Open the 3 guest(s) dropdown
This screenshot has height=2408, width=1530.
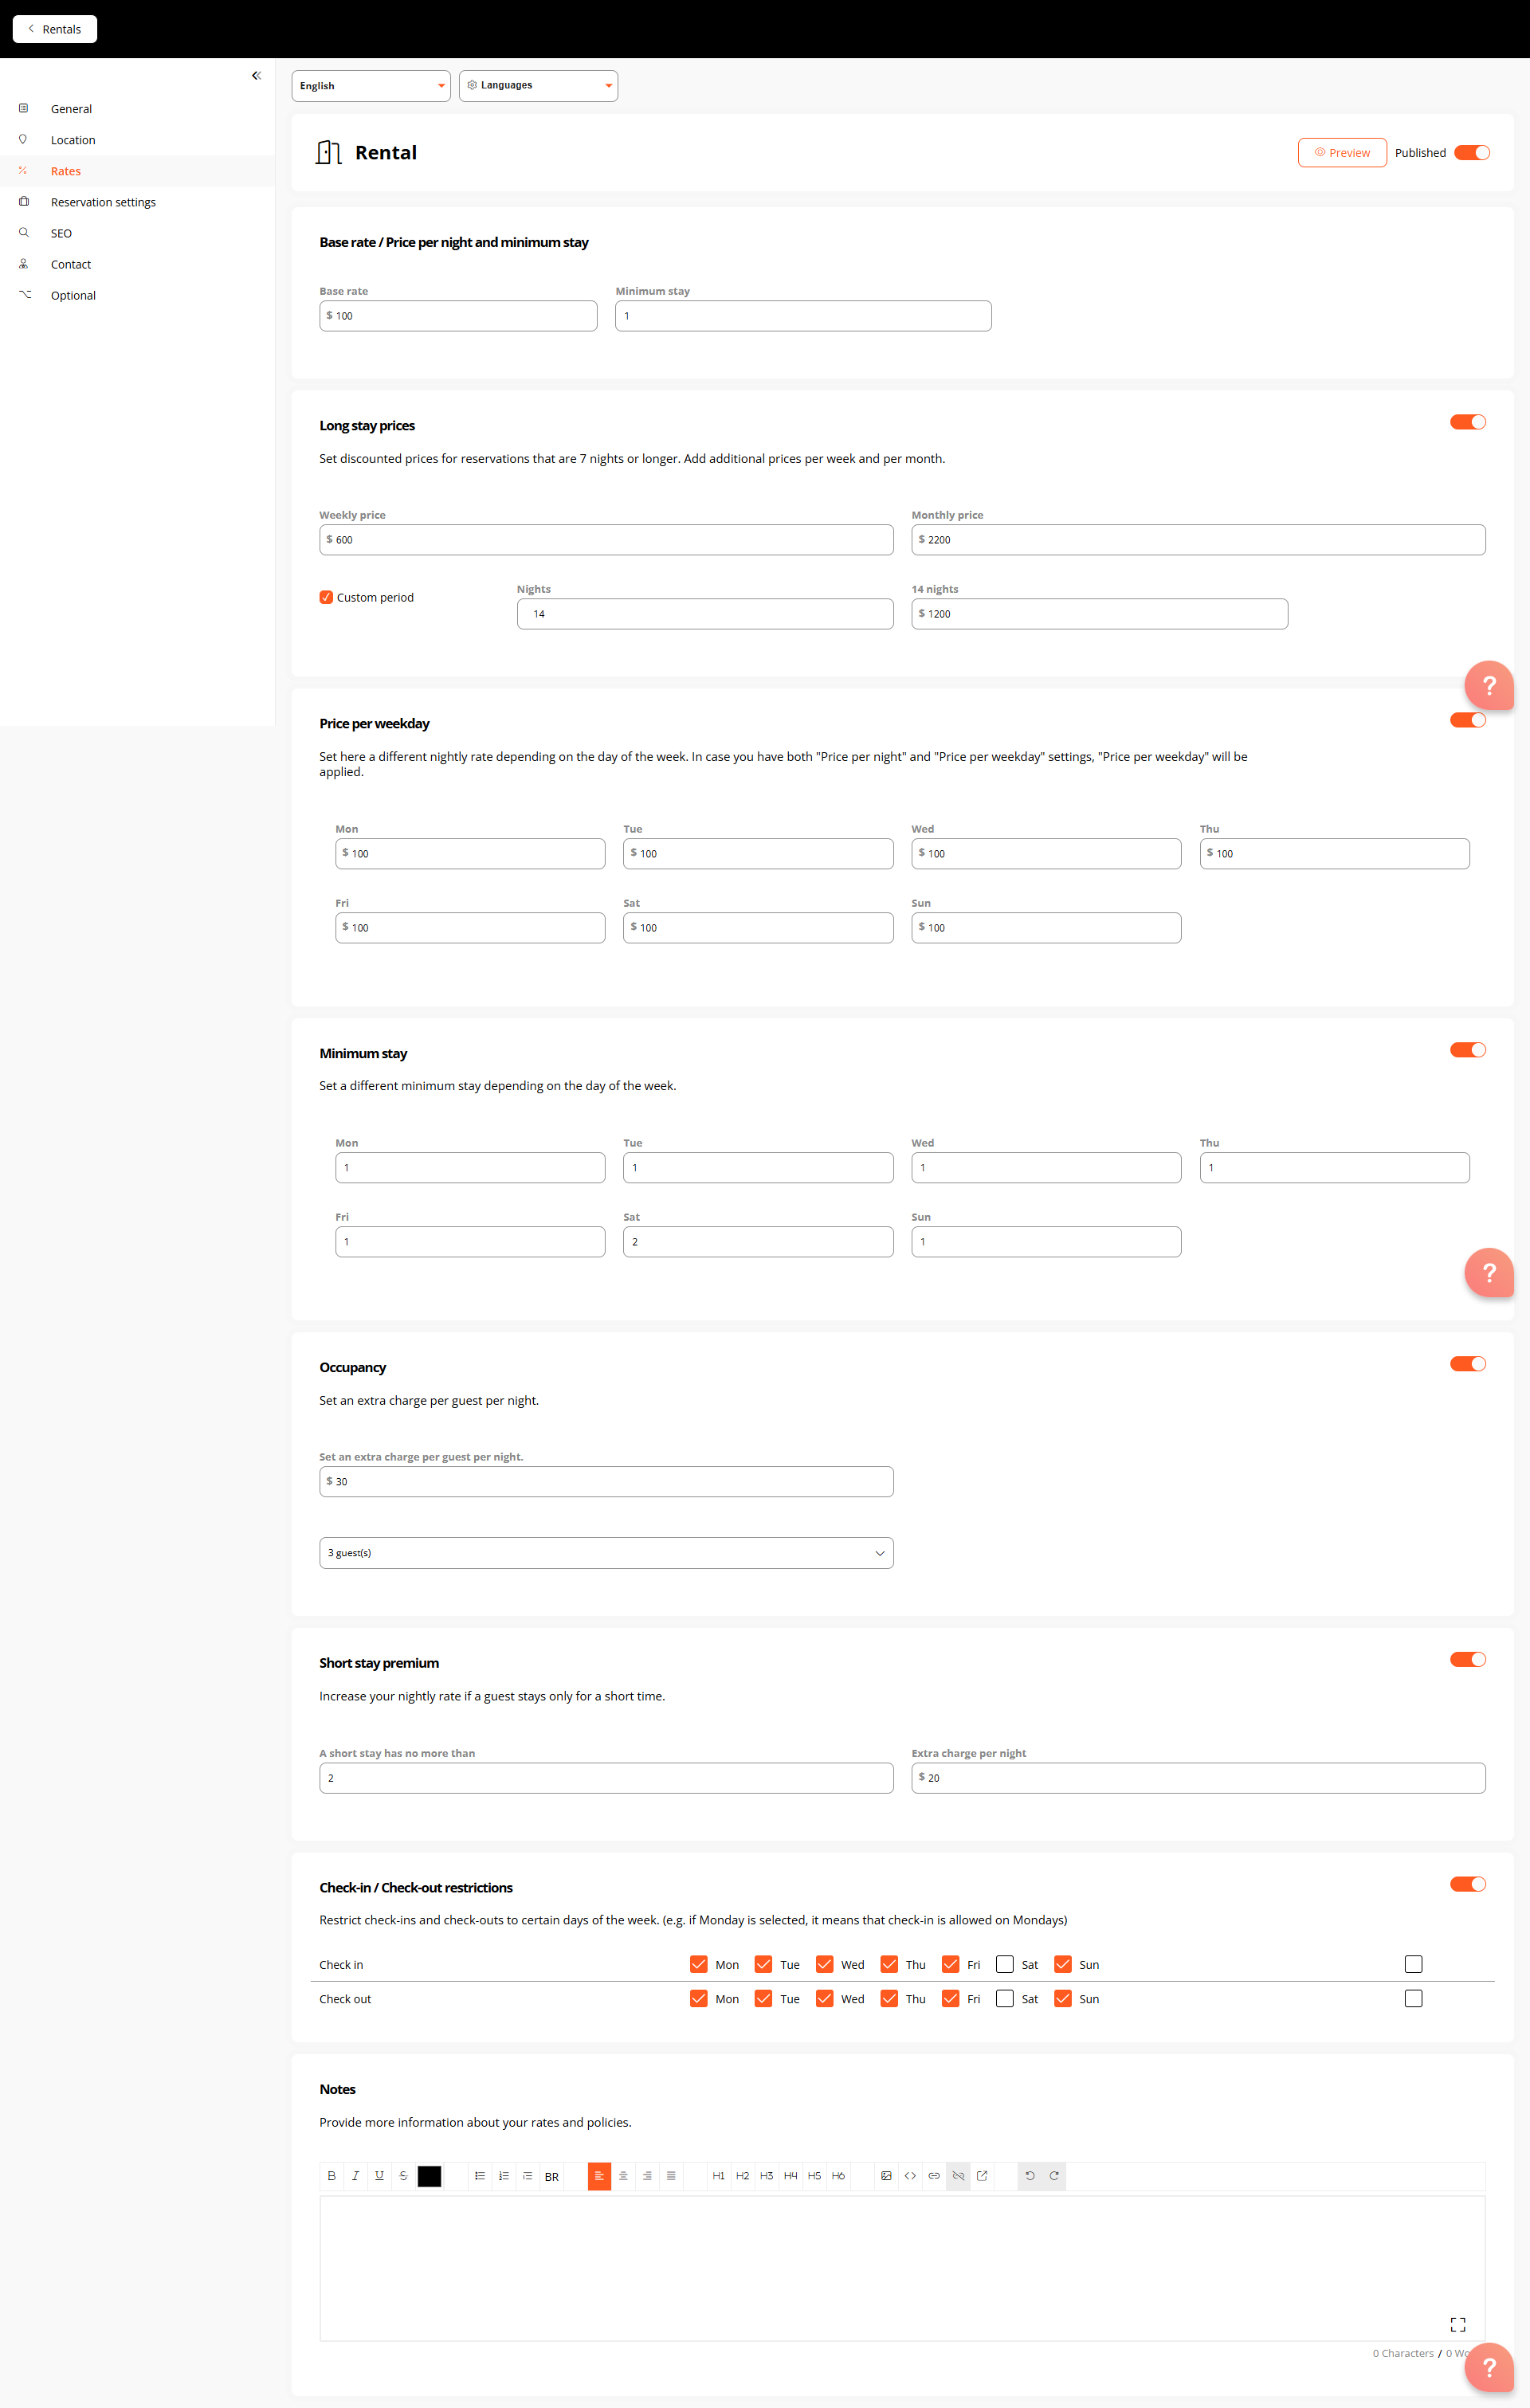(606, 1553)
